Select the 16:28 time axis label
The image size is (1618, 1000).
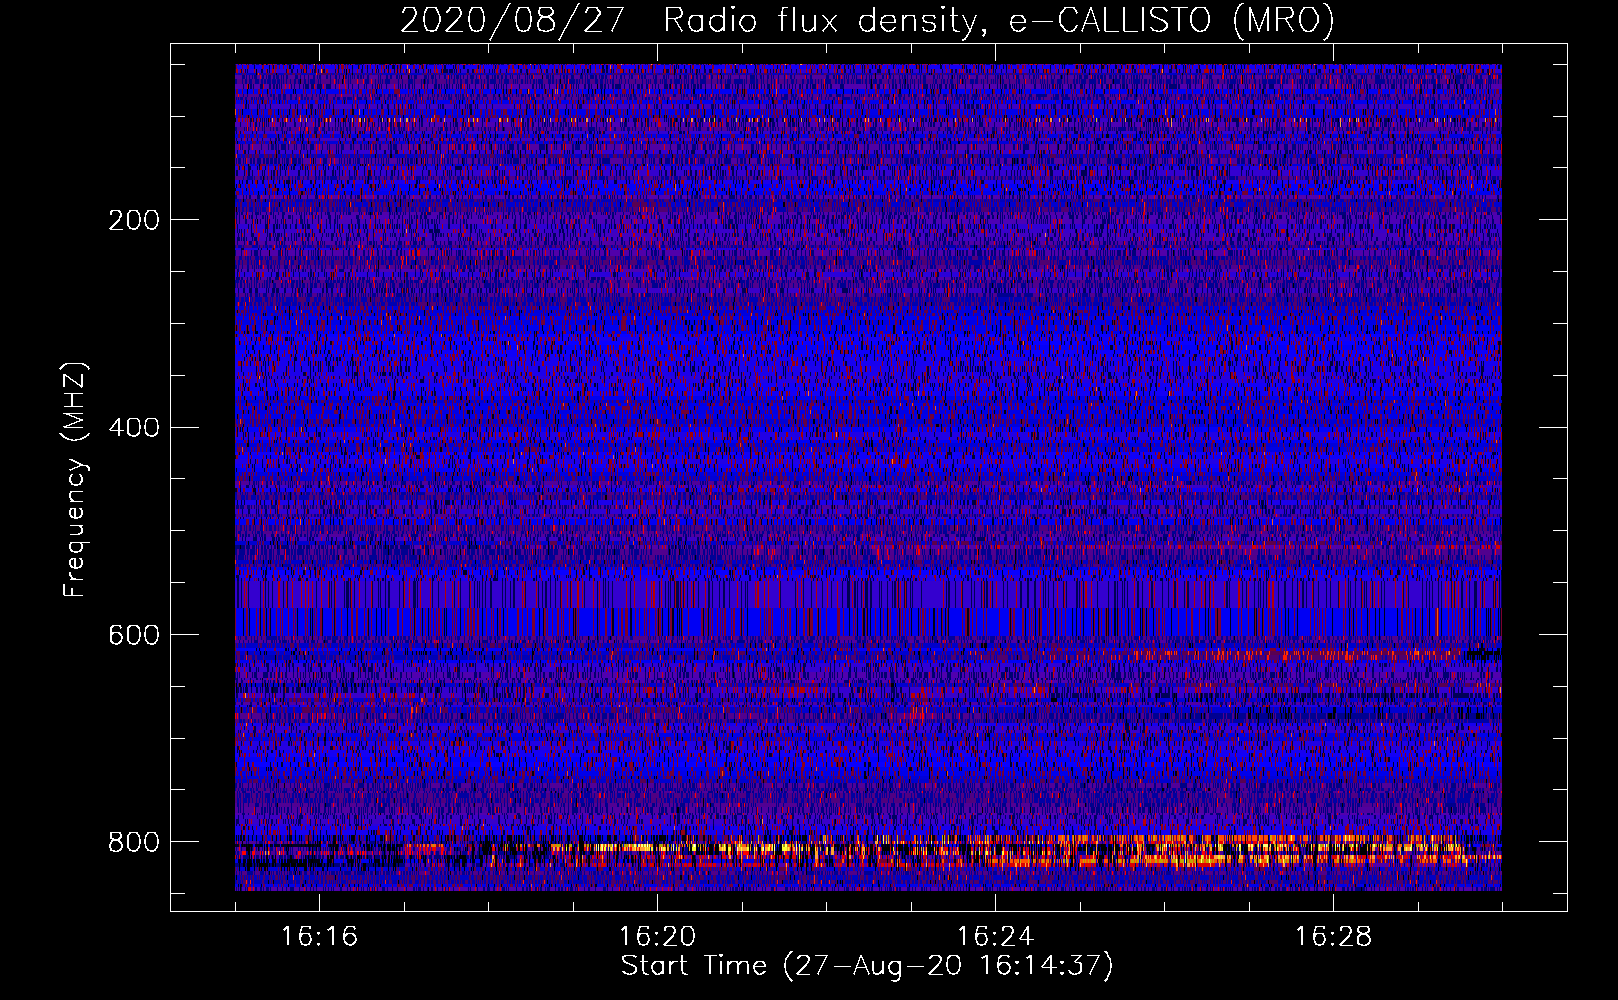coord(1333,937)
